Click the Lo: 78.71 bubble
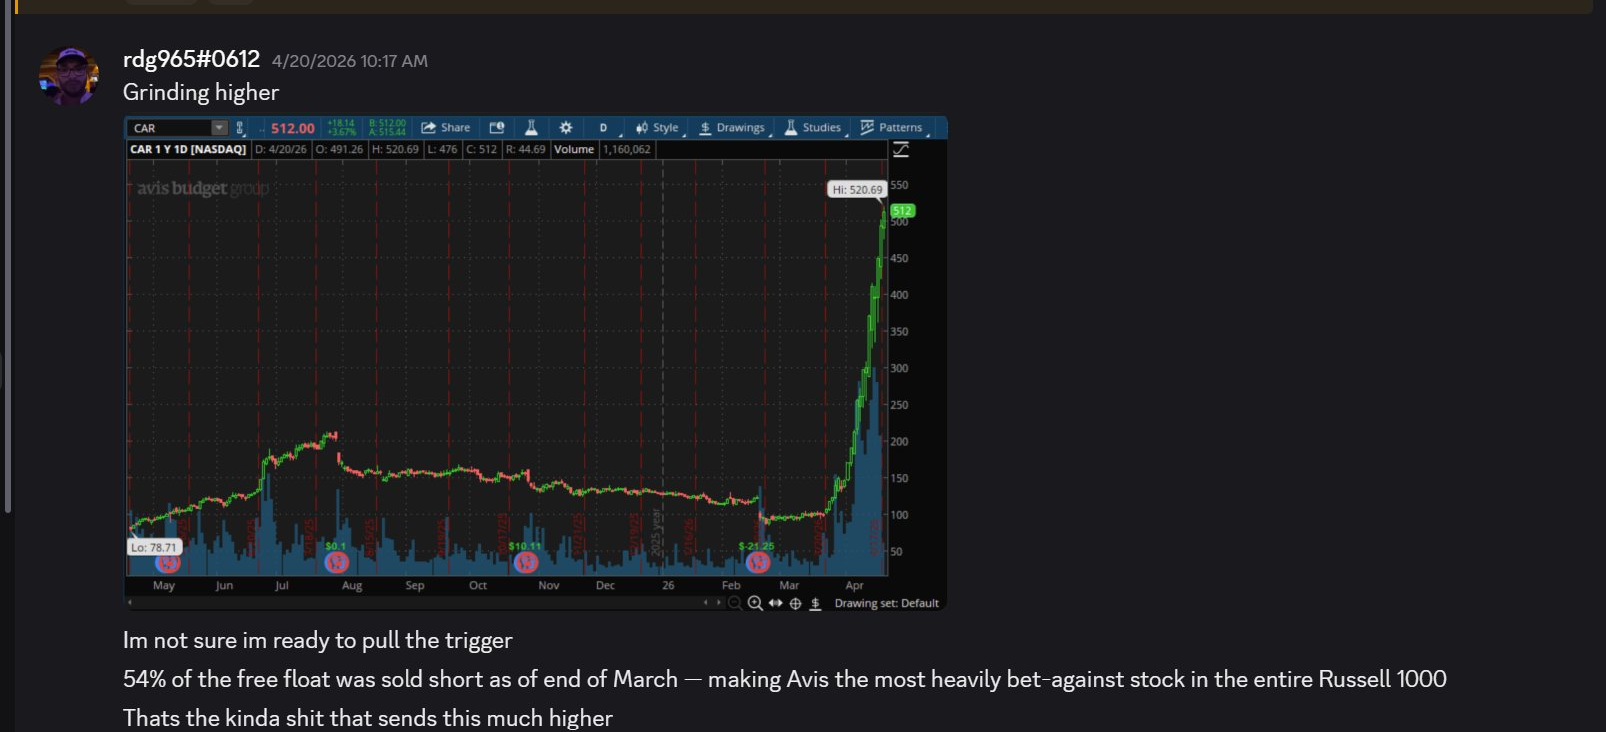1606x732 pixels. click(x=154, y=547)
